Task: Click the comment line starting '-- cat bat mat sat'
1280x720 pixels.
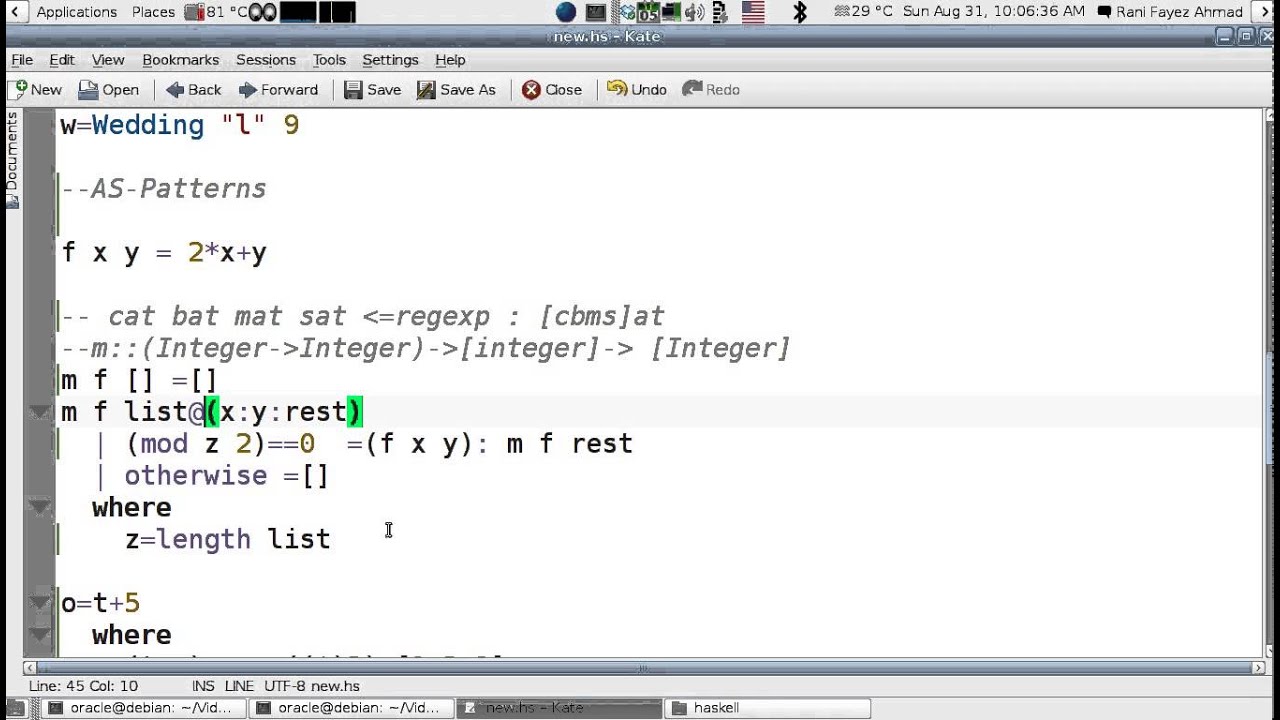Action: [x=363, y=317]
